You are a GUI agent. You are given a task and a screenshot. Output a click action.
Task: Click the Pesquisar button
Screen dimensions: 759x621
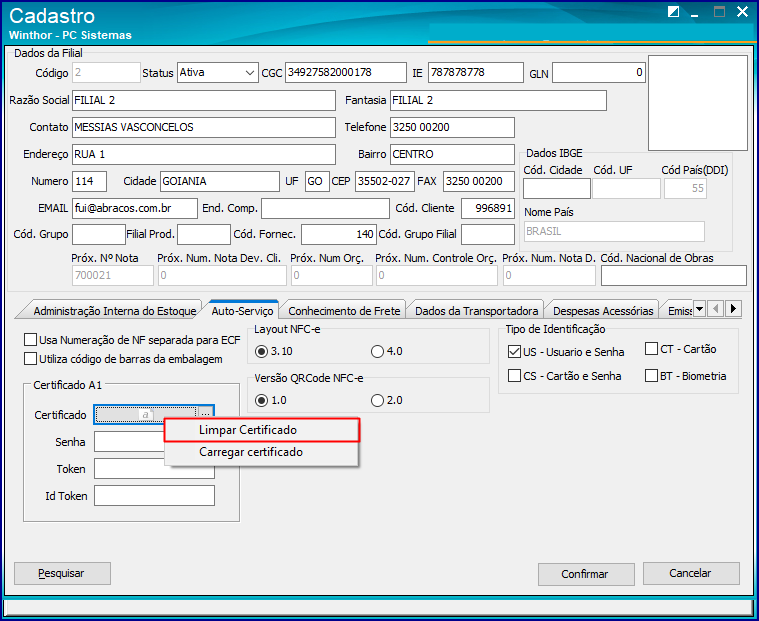62,573
